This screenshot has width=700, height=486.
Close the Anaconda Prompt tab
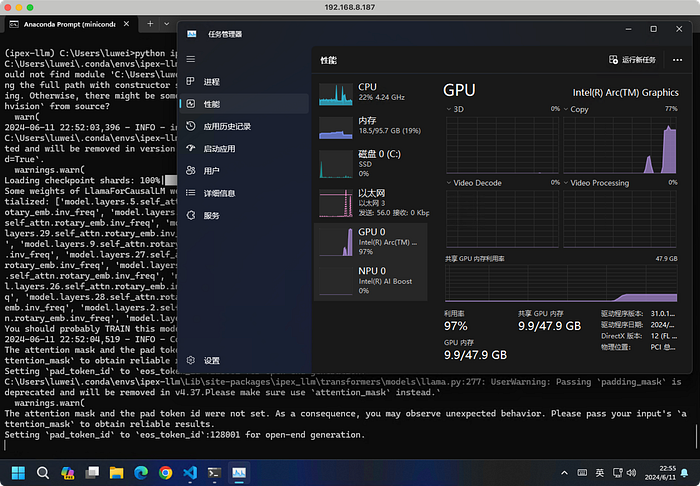(126, 24)
